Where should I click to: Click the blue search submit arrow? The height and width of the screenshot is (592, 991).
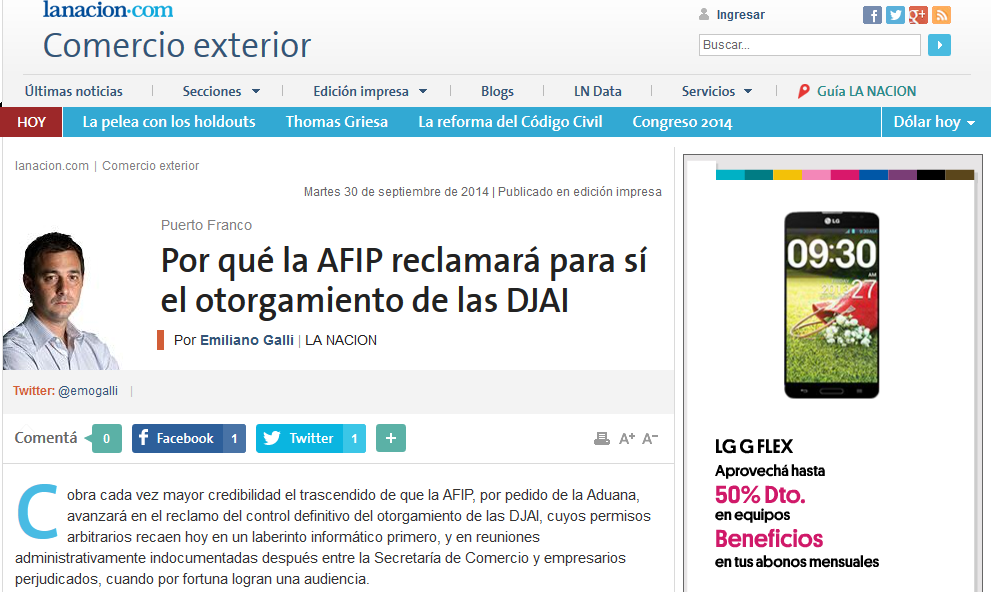[939, 45]
